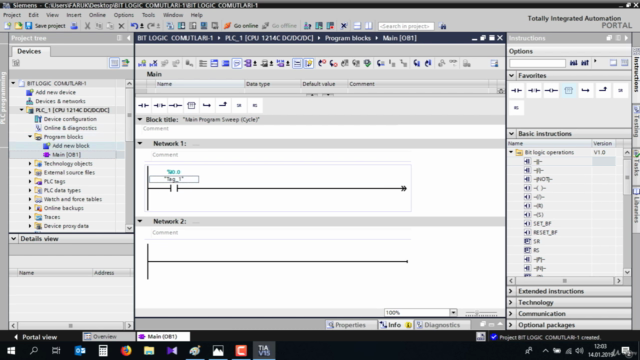Screen dimensions: 640x360
Task: Collapse the Program blocks folder
Action: point(30,137)
